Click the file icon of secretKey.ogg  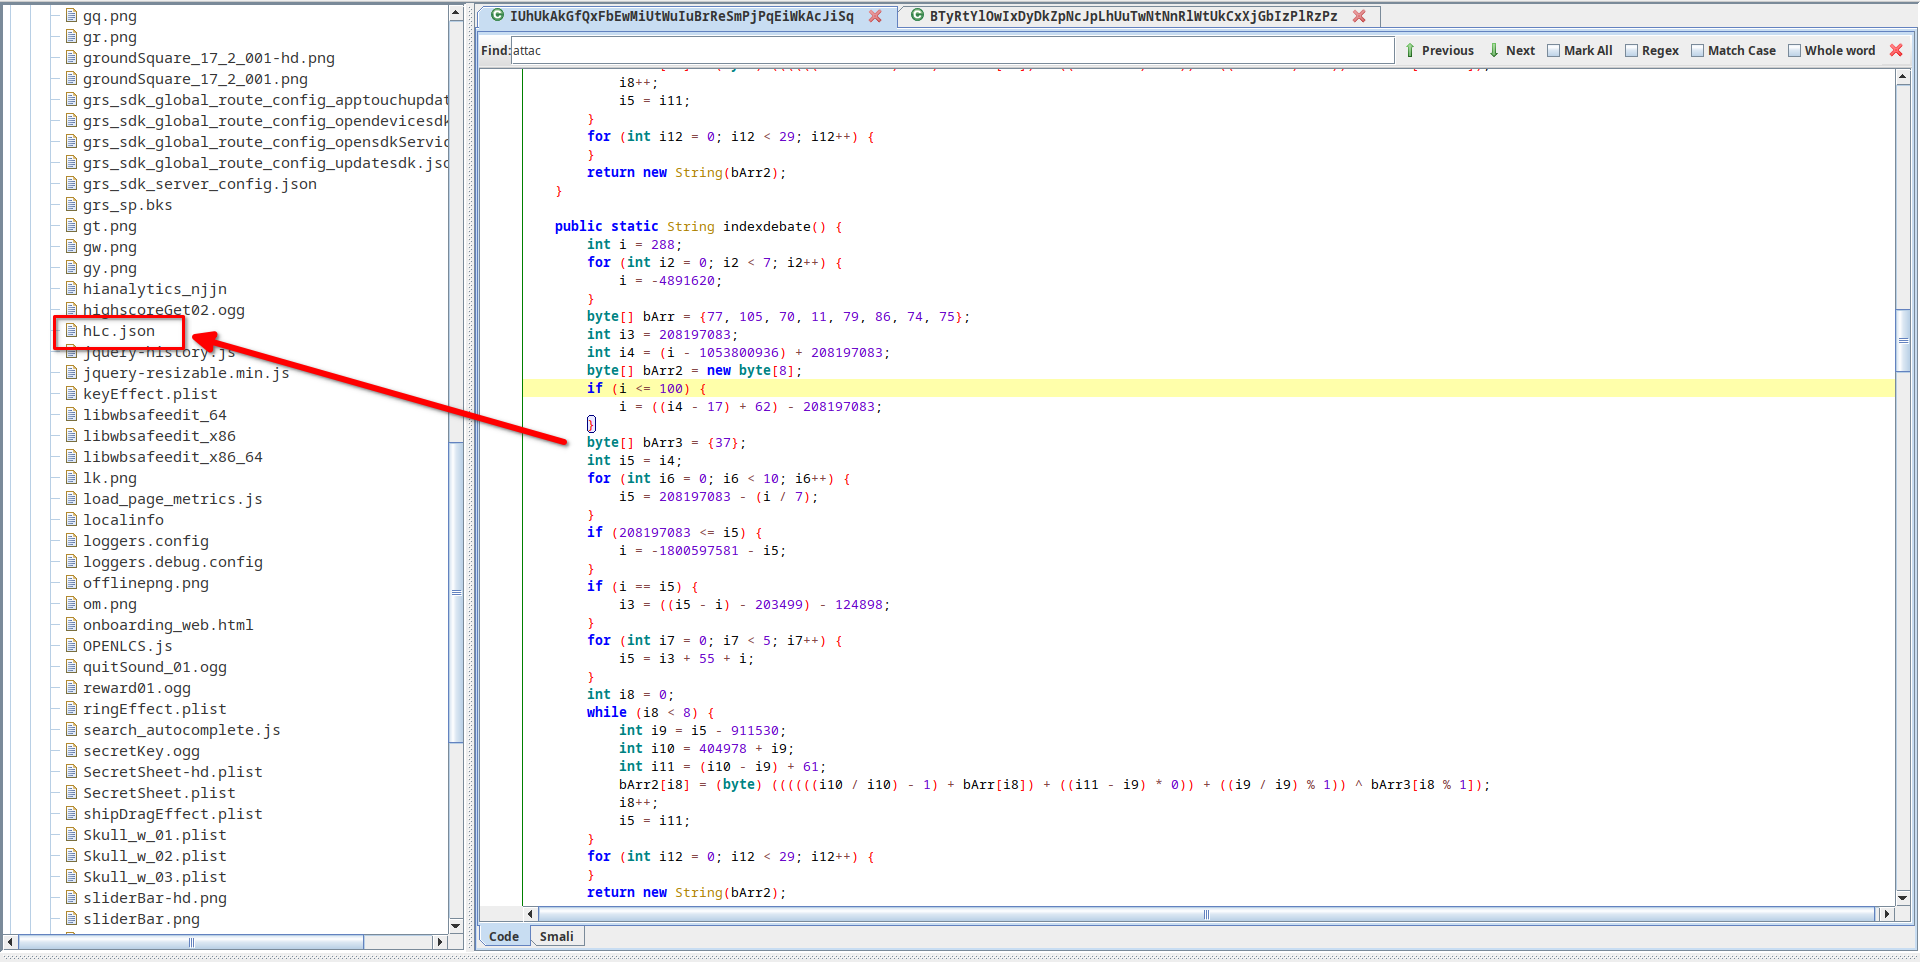click(x=72, y=751)
